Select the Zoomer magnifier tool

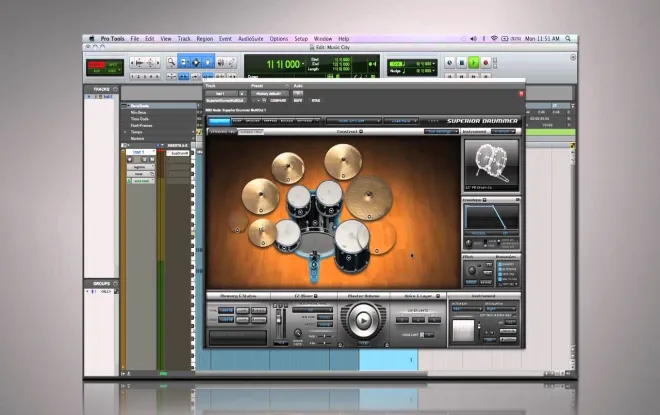[171, 63]
